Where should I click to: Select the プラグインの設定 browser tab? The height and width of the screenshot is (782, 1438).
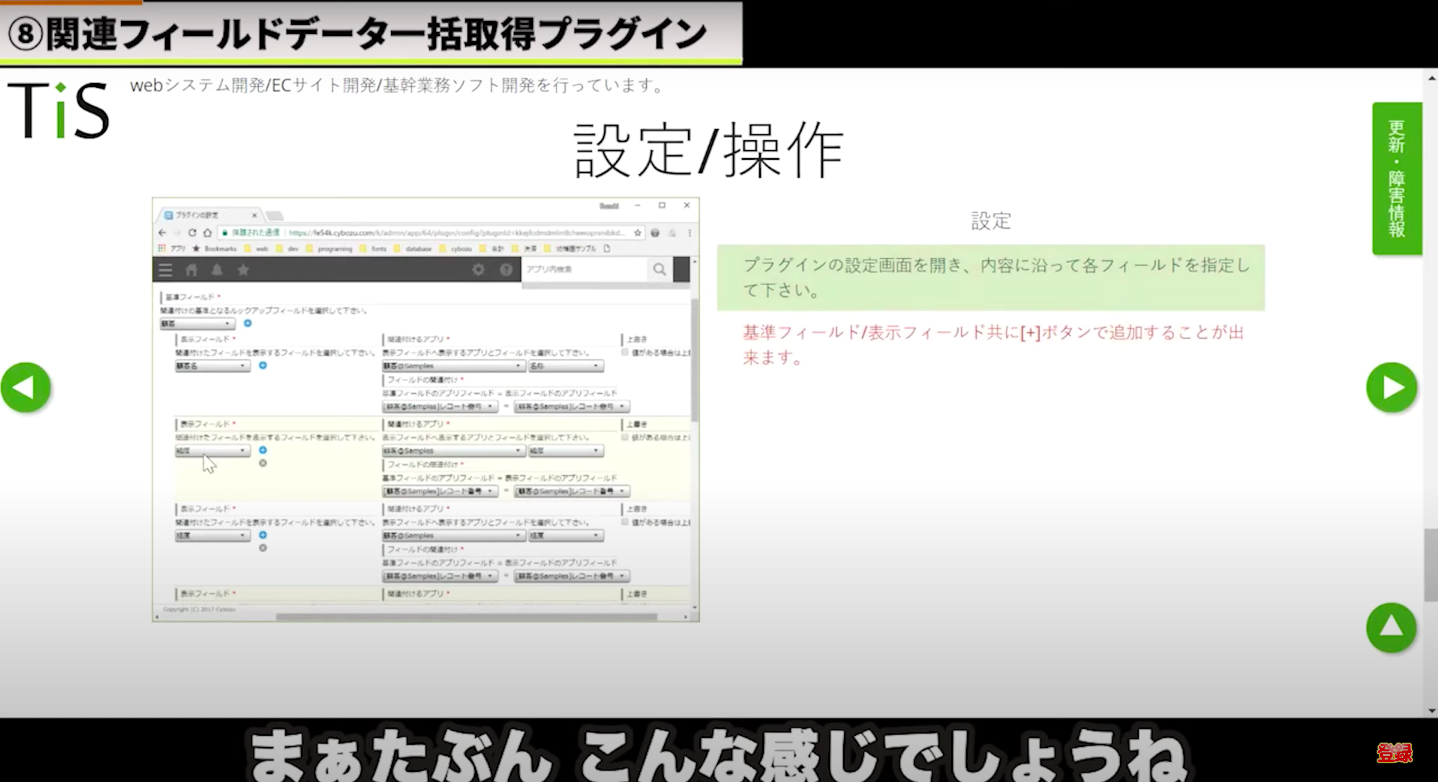click(x=210, y=215)
